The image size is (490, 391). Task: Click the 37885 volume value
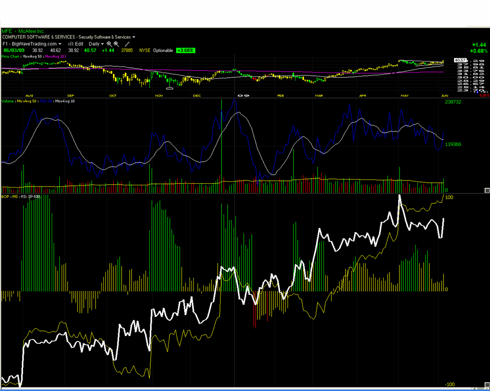click(127, 50)
